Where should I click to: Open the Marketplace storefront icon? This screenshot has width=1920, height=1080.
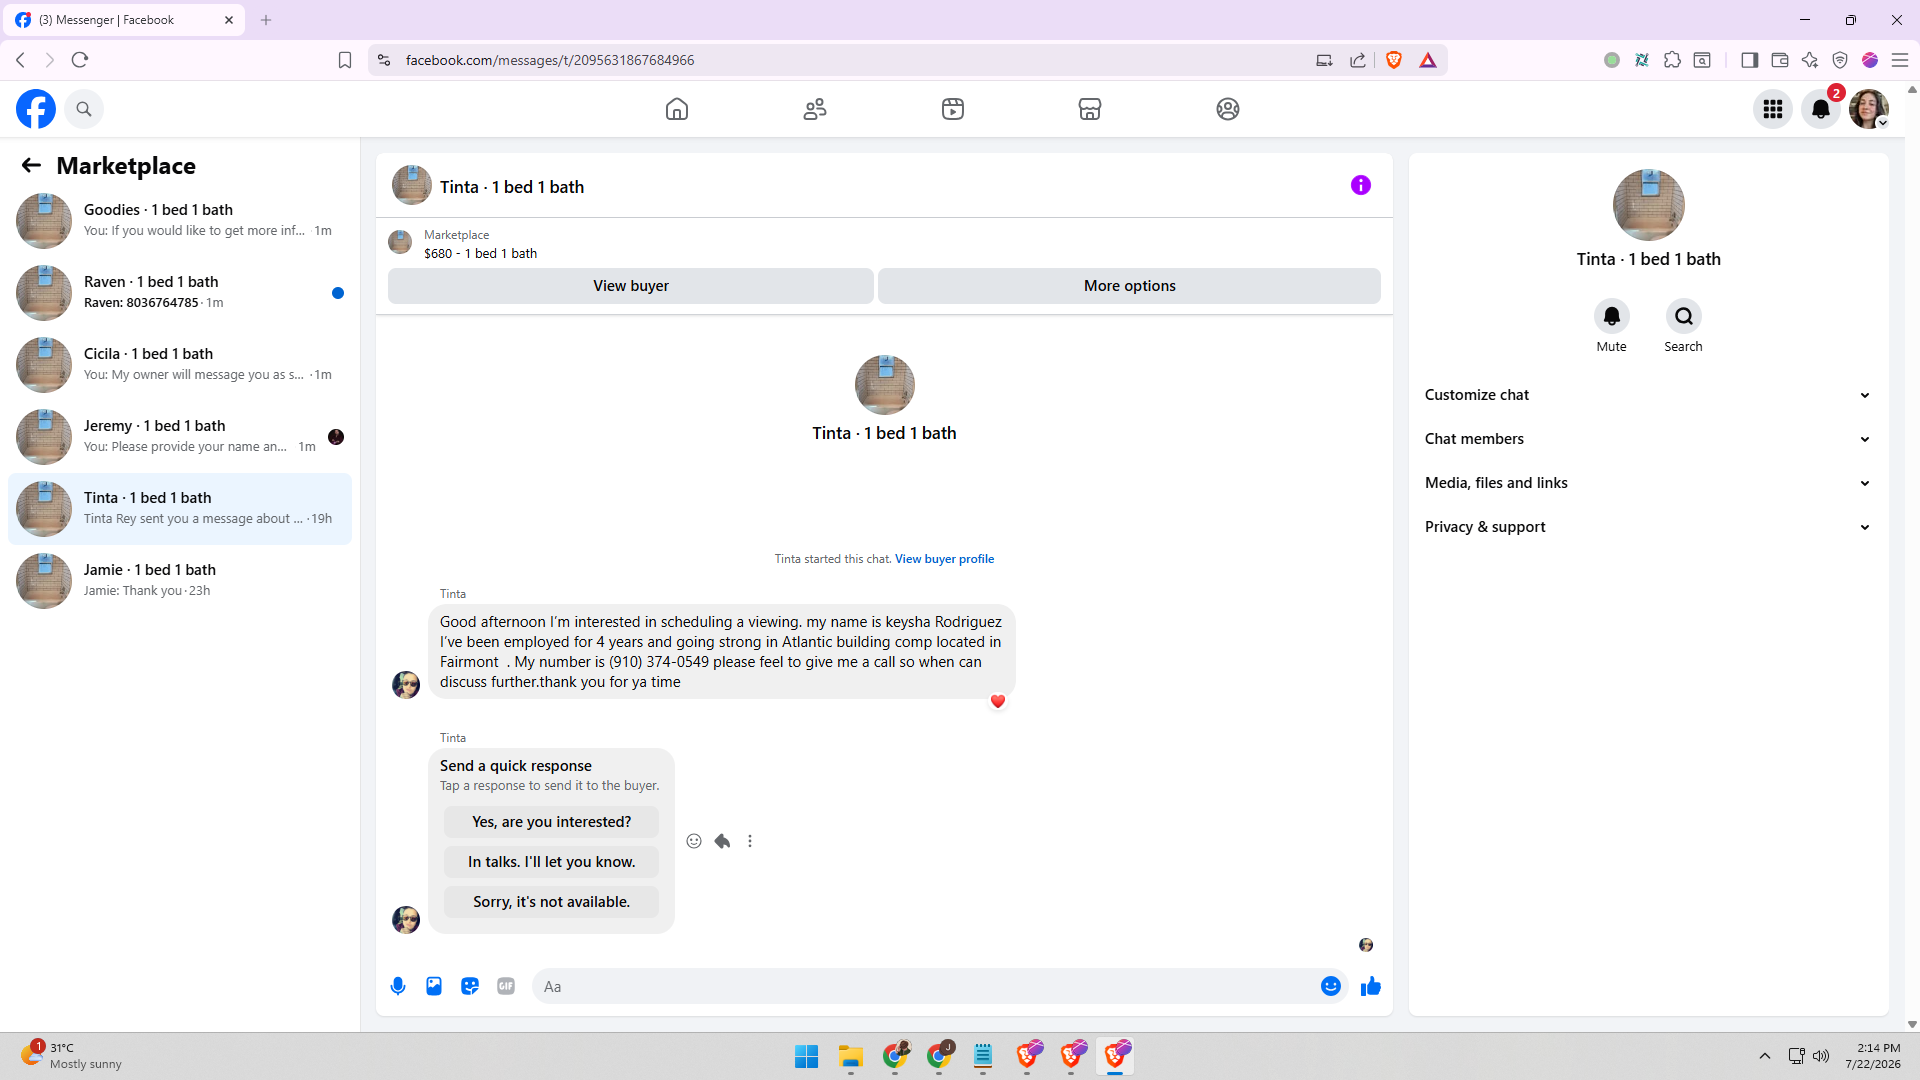[x=1090, y=109]
